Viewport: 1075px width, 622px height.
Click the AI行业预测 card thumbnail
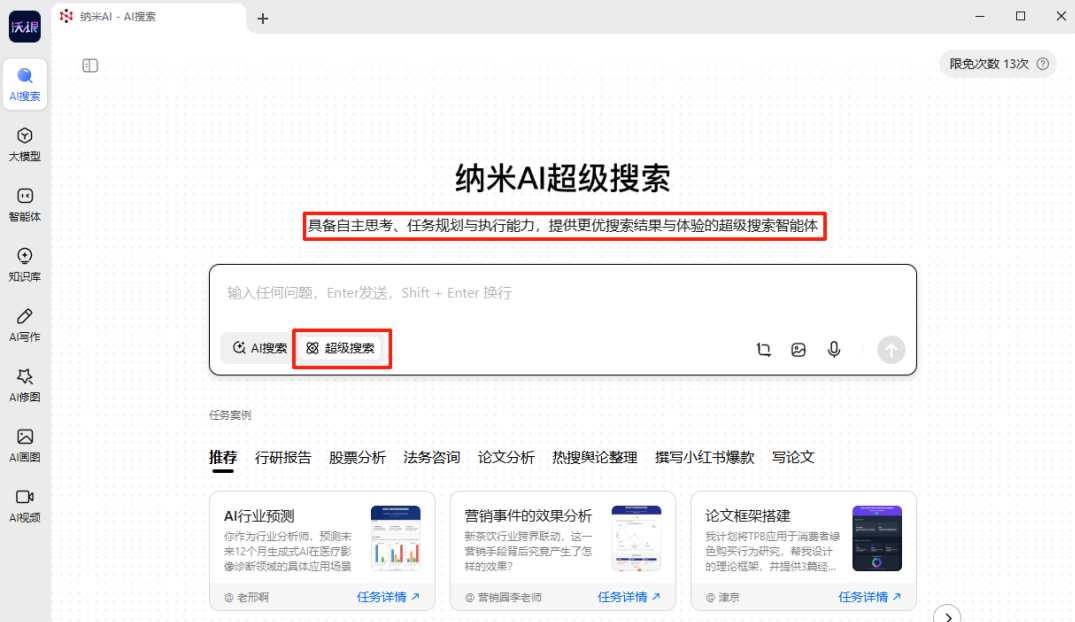point(396,538)
